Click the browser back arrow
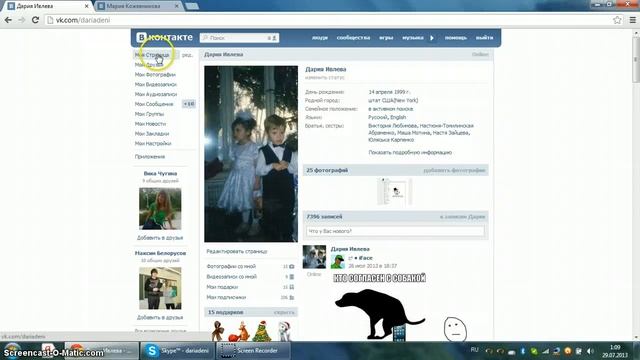Screen dimensions: 640x360 [8, 20]
